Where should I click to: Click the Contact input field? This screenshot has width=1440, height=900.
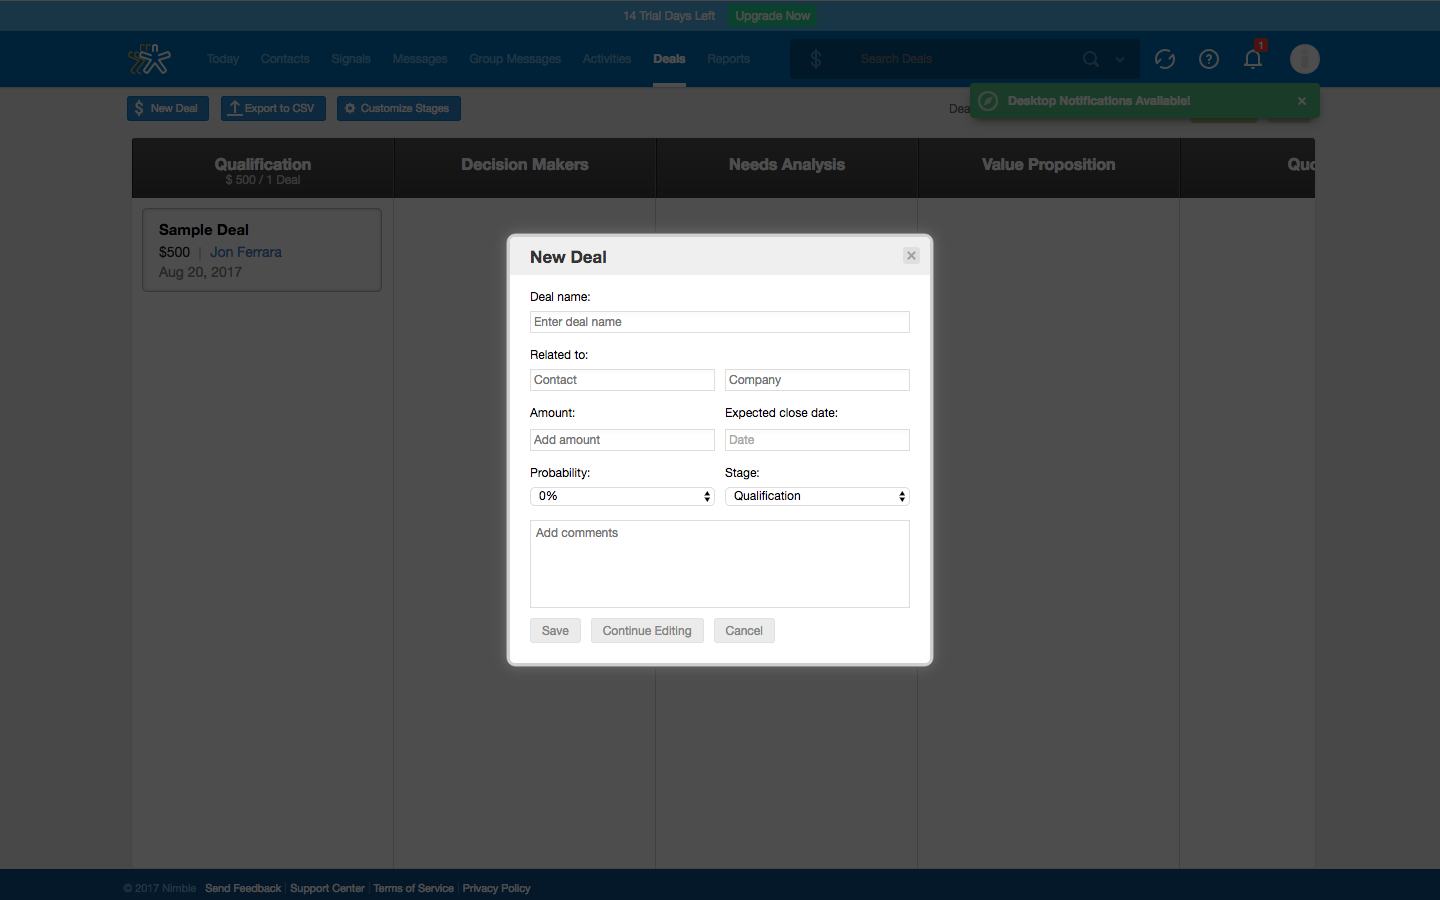(x=622, y=380)
